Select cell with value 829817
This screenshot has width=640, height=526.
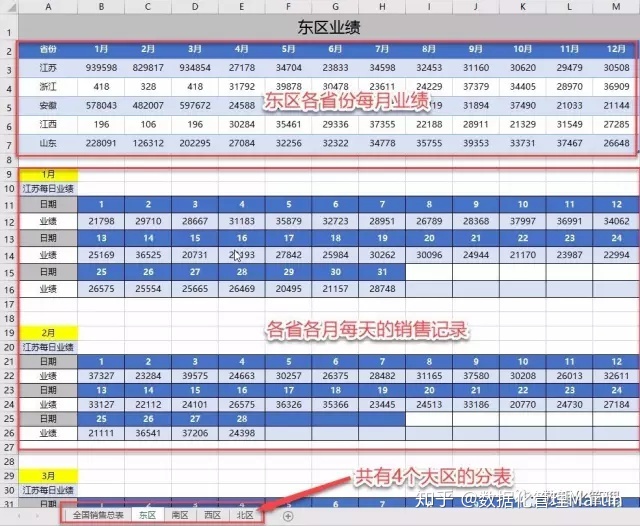(148, 68)
